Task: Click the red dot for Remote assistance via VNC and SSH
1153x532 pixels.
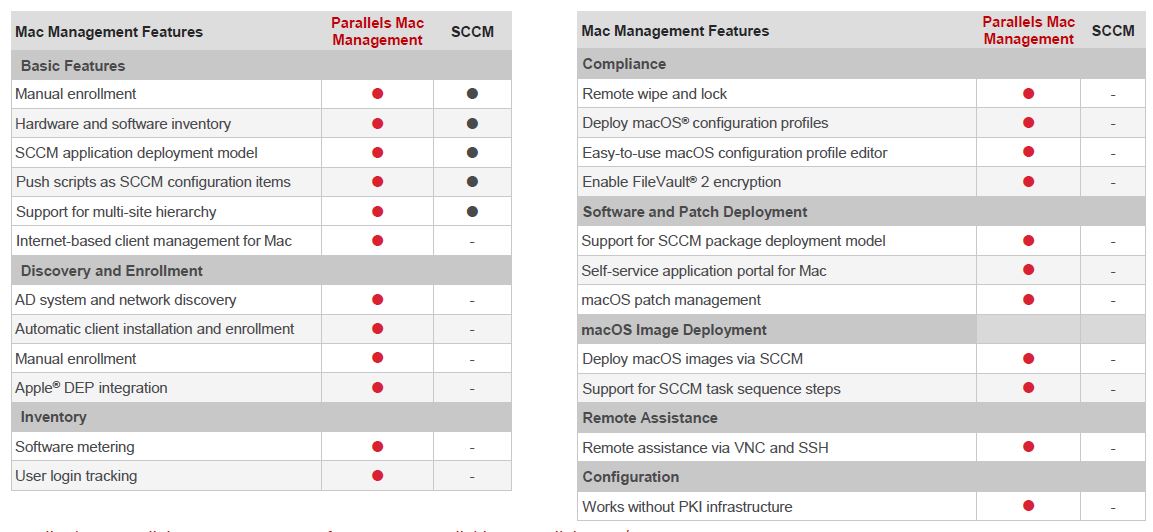Action: [1028, 447]
